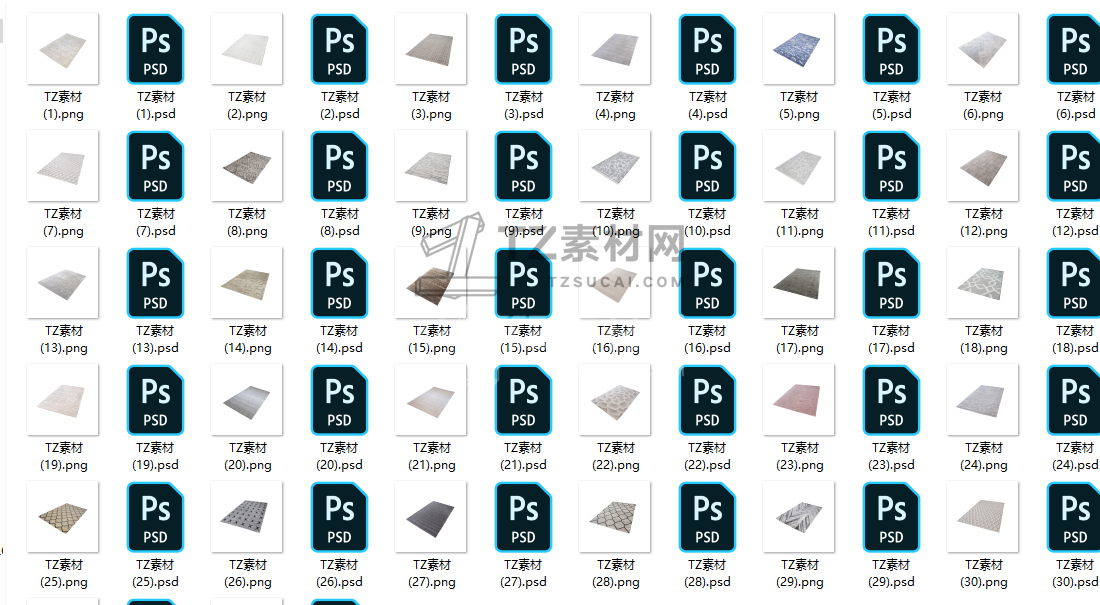The height and width of the screenshot is (605, 1100).
Task: Select the TZ素材 (30).png rug thumbnail
Action: pos(982,518)
